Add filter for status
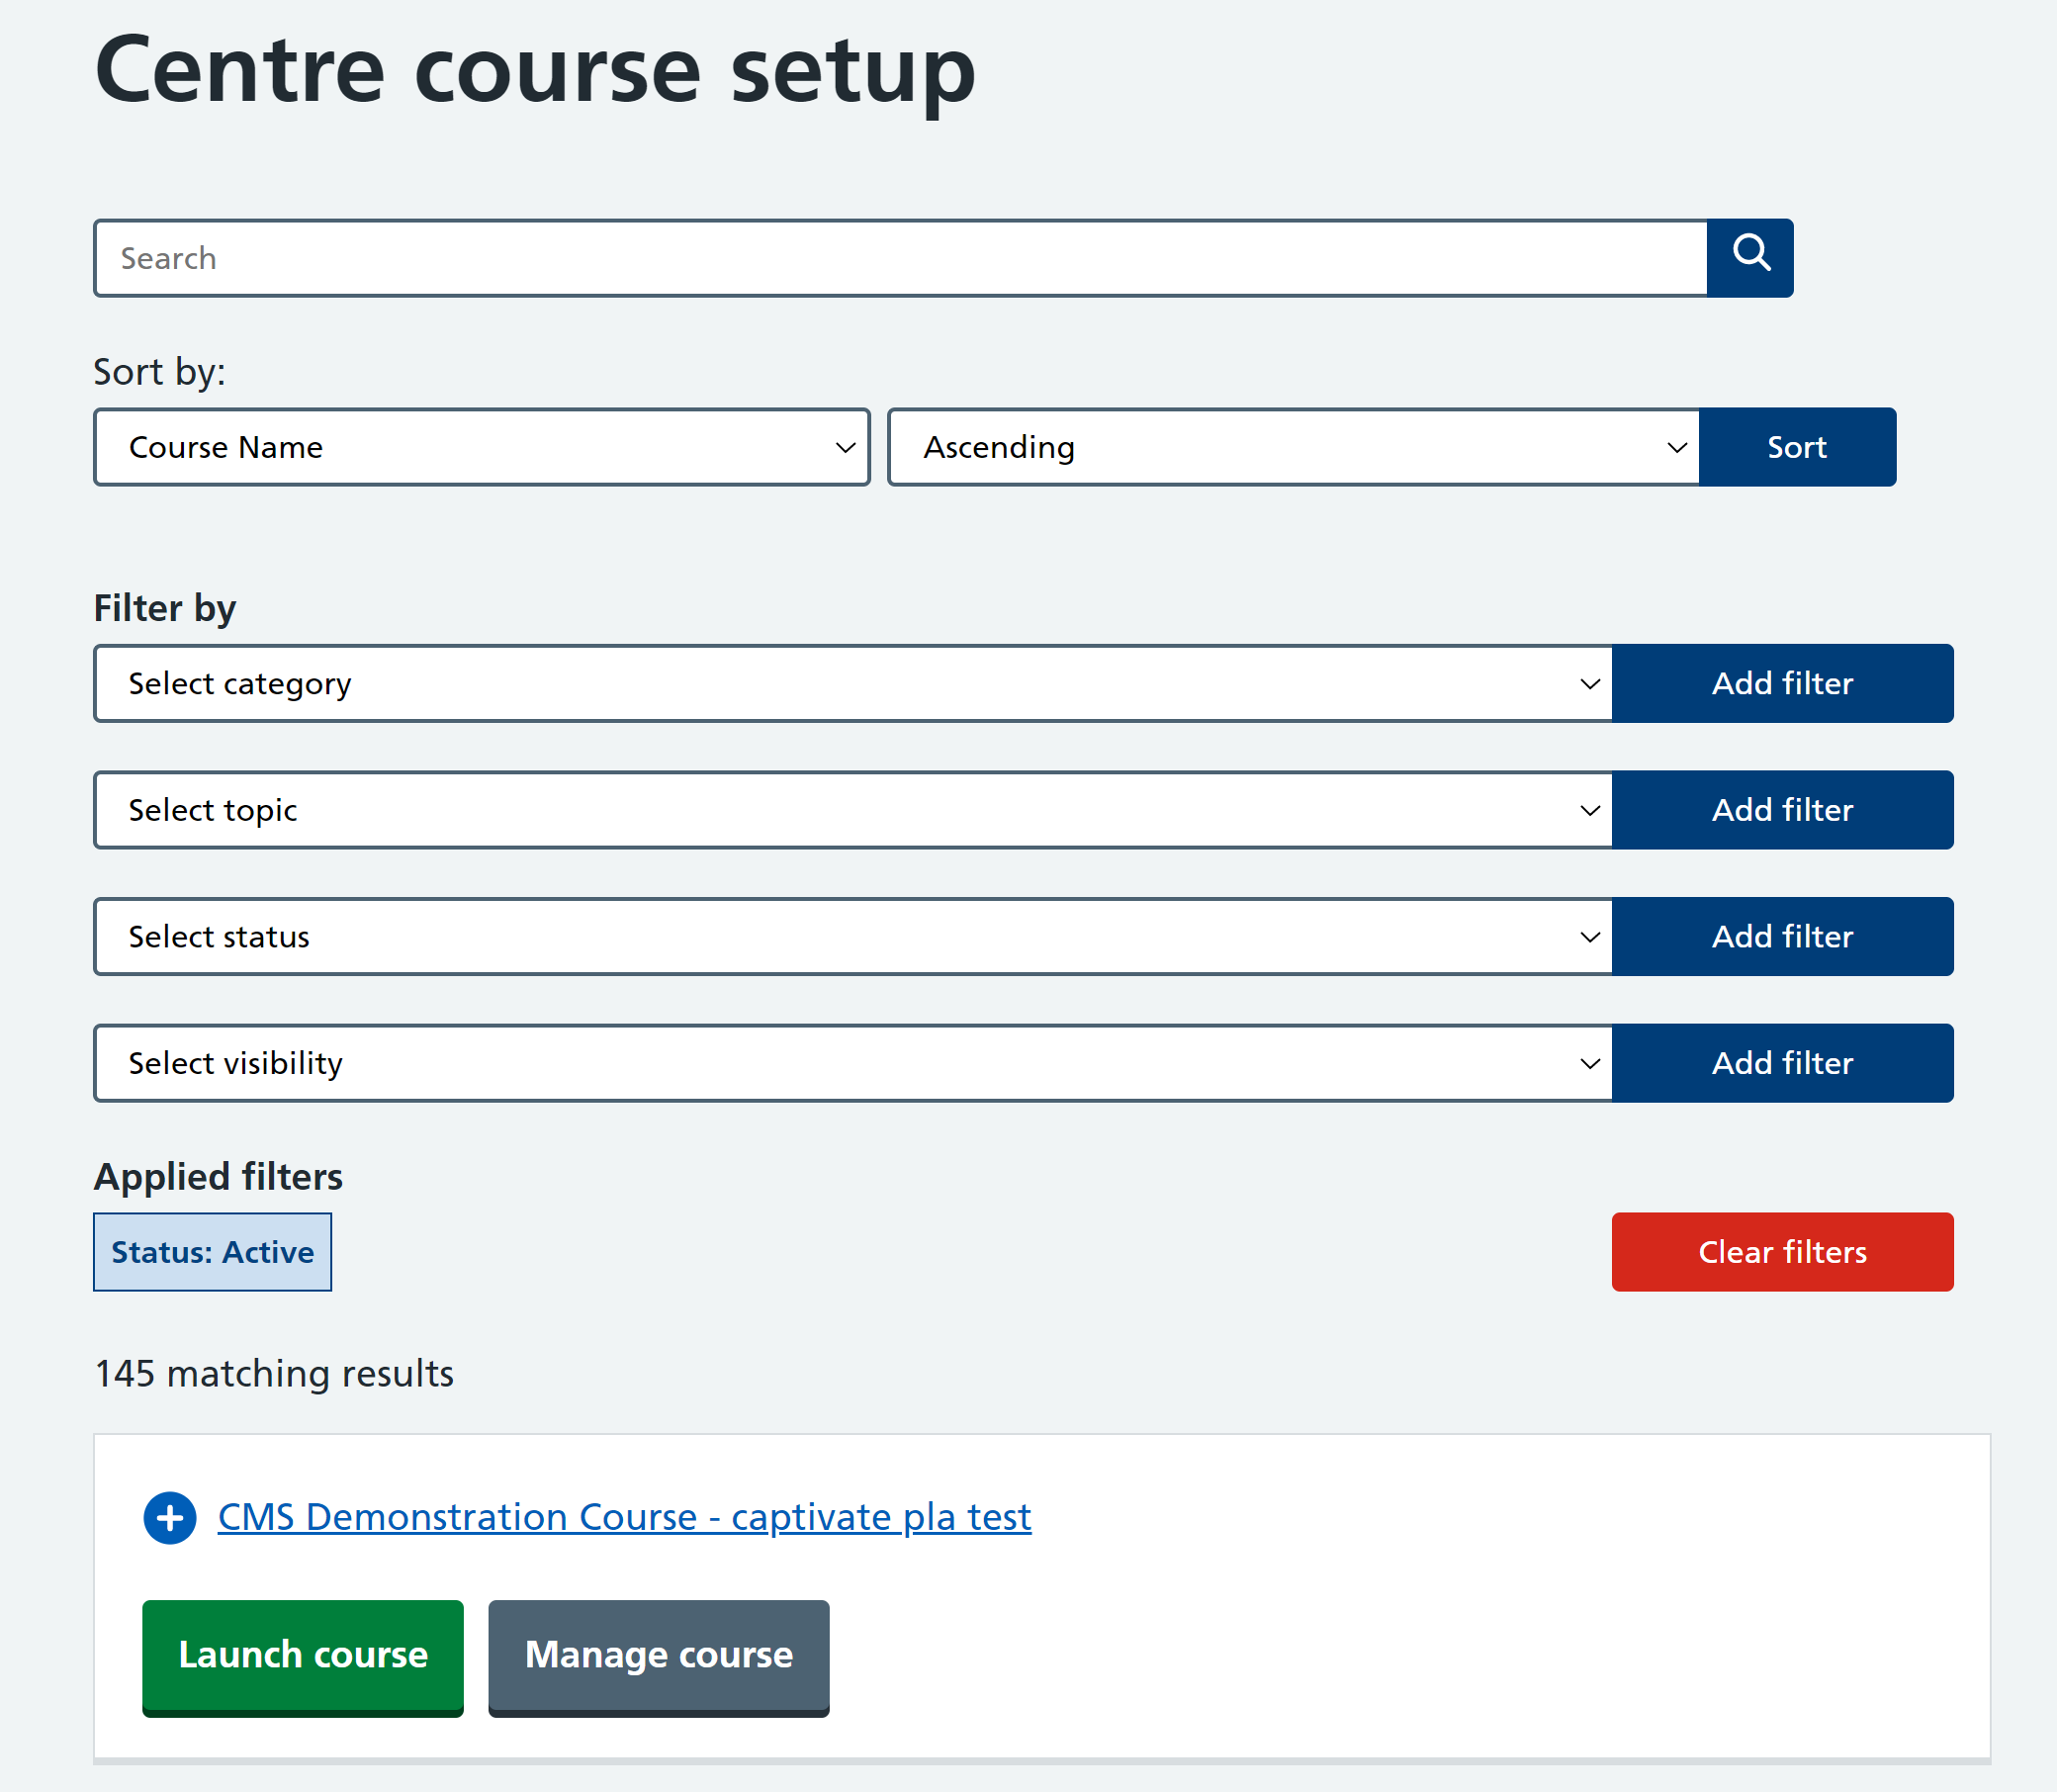Image resolution: width=2057 pixels, height=1792 pixels. point(1781,937)
